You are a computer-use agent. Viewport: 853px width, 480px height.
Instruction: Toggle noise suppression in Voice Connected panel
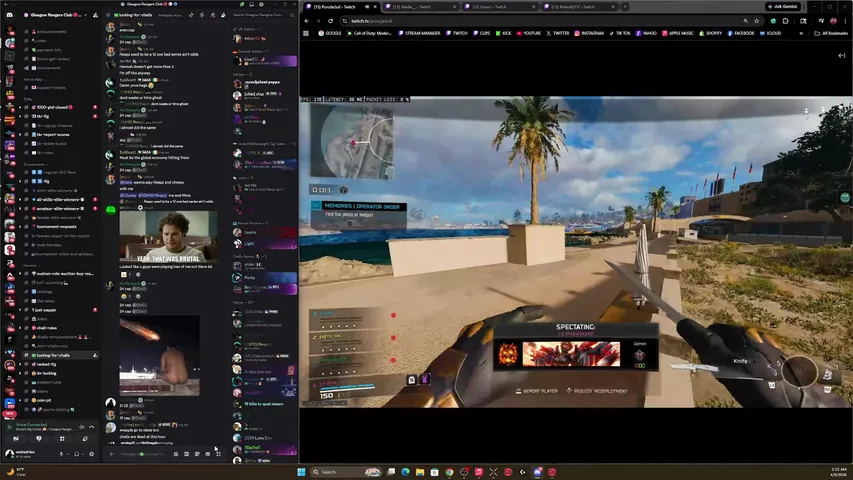[x=82, y=427]
